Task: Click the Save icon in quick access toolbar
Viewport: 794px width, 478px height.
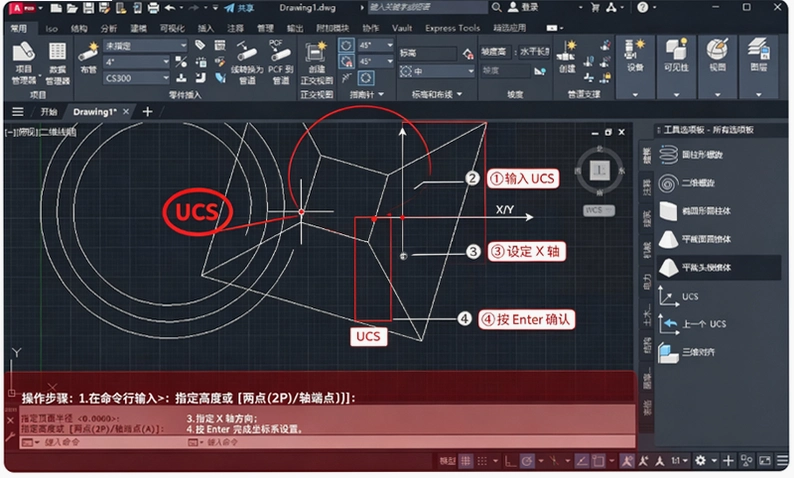Action: pos(88,8)
